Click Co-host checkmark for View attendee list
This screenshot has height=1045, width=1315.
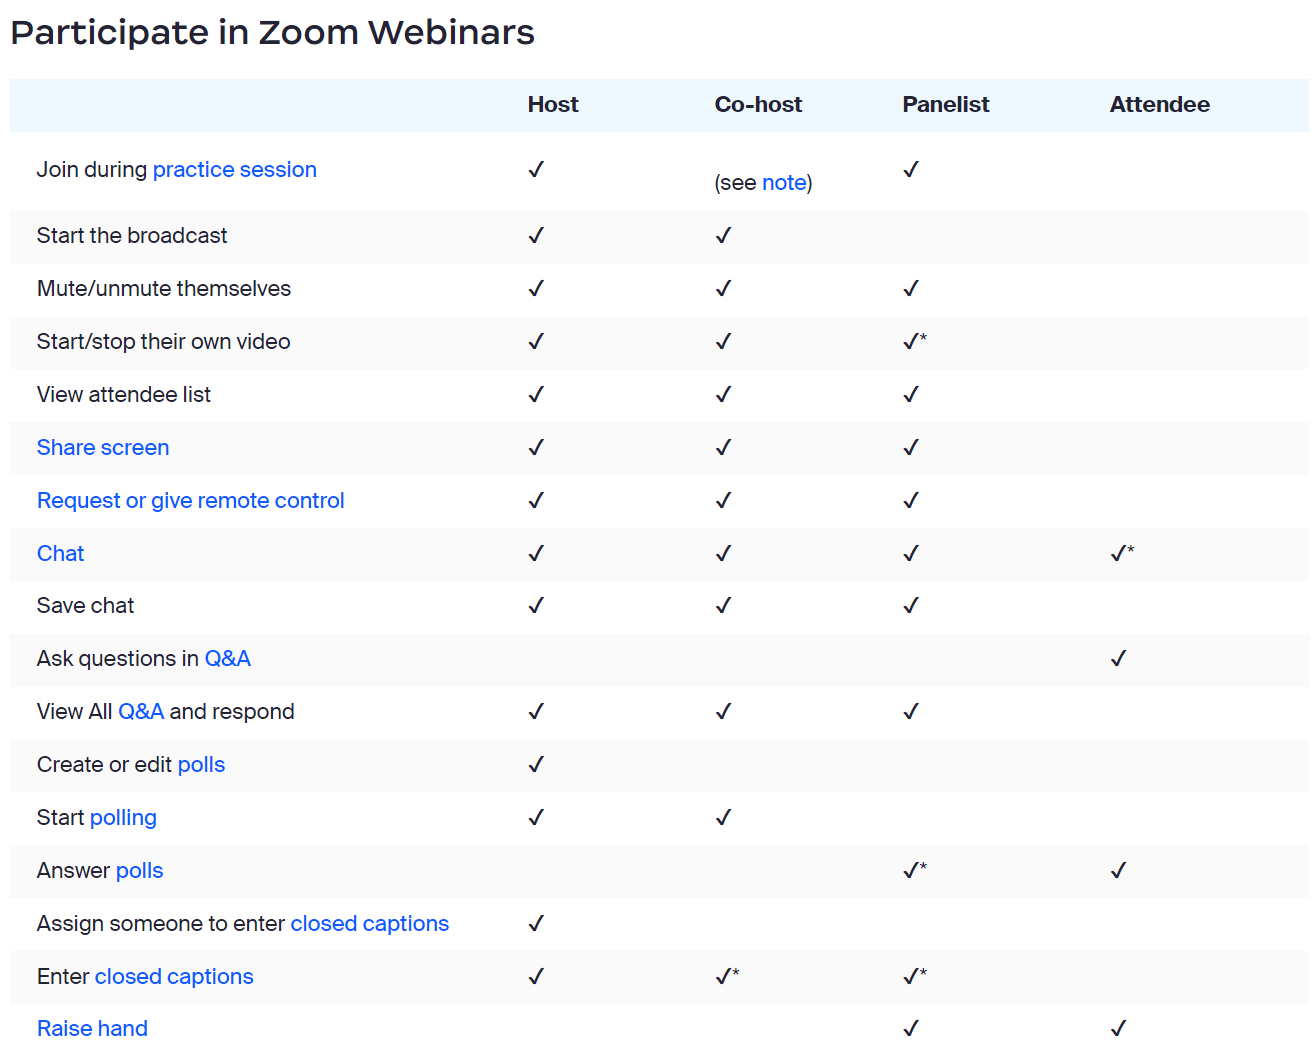click(723, 394)
